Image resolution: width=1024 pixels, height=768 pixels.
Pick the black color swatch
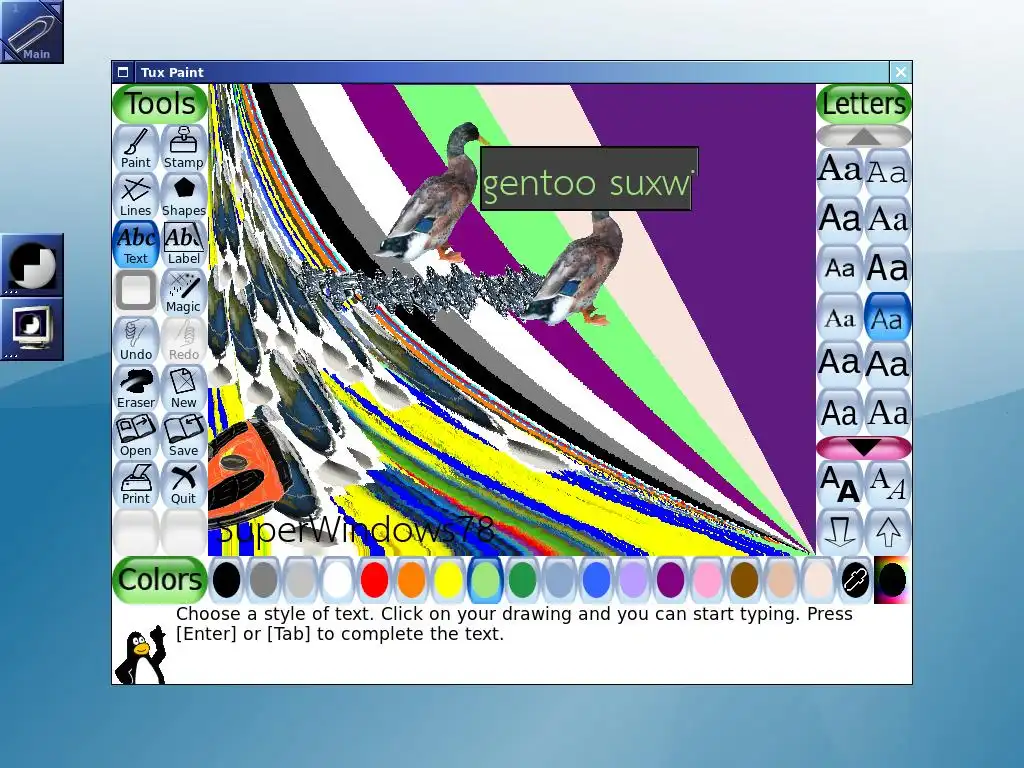click(227, 580)
